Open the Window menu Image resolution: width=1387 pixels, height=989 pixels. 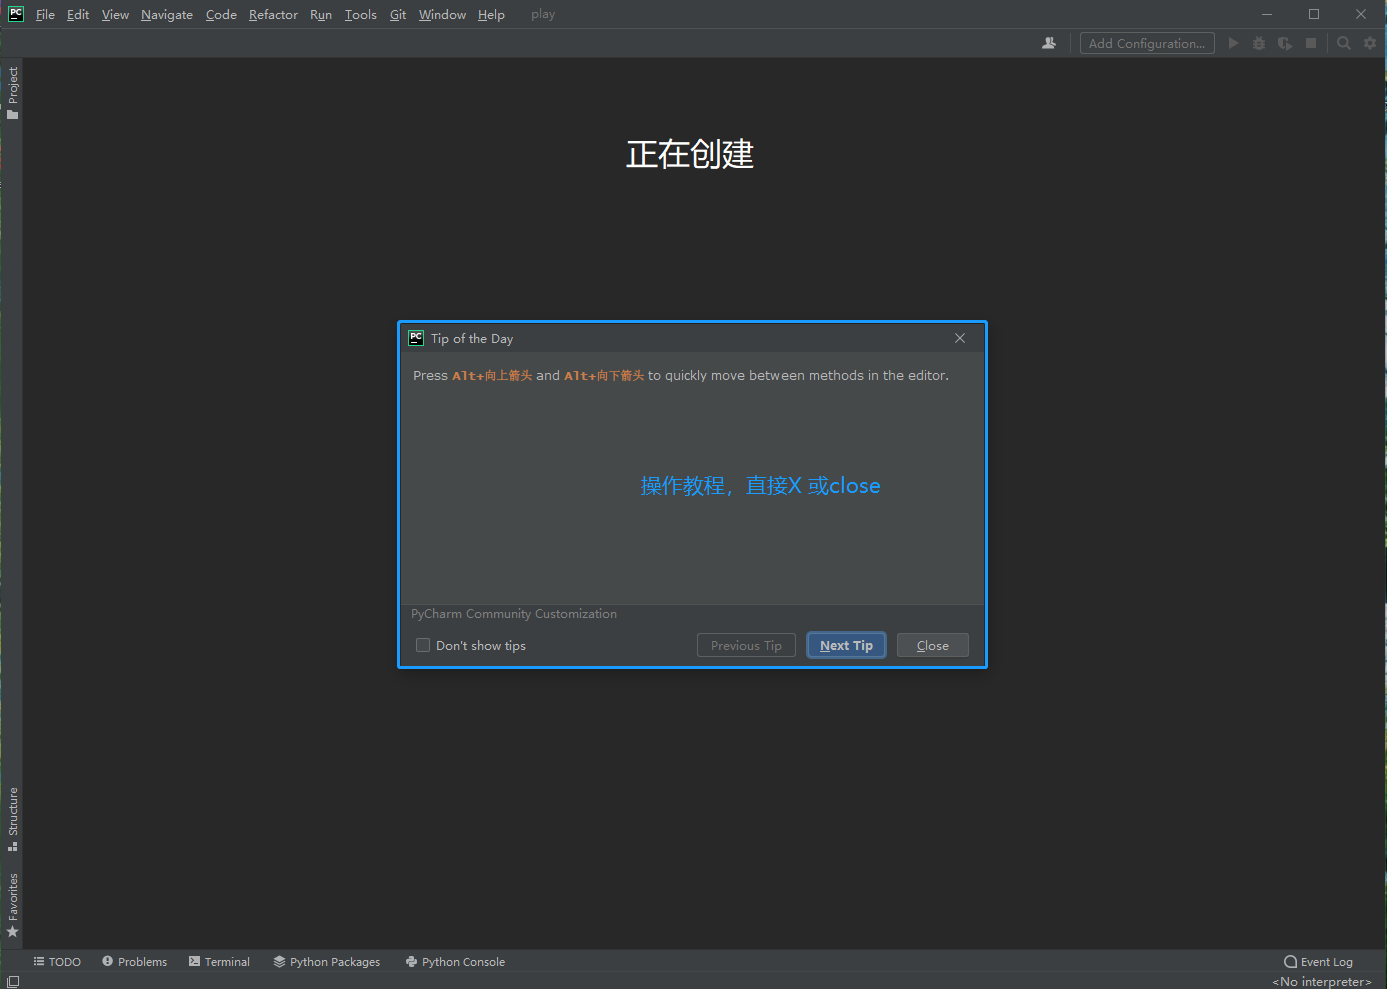tap(442, 14)
